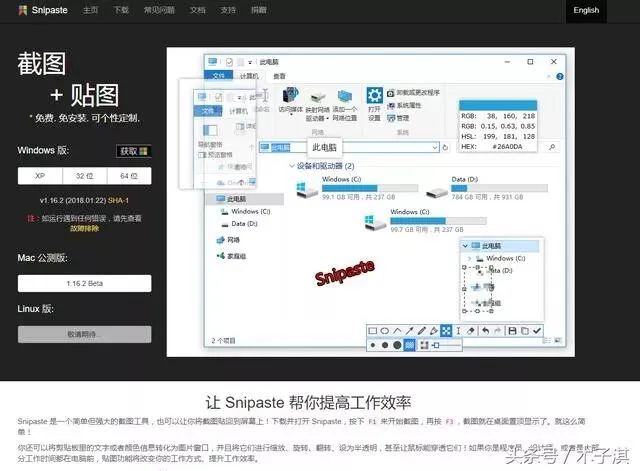640x471 pixels.
Task: Select the ellipse tool in Snipaste toolbar
Action: [x=384, y=331]
